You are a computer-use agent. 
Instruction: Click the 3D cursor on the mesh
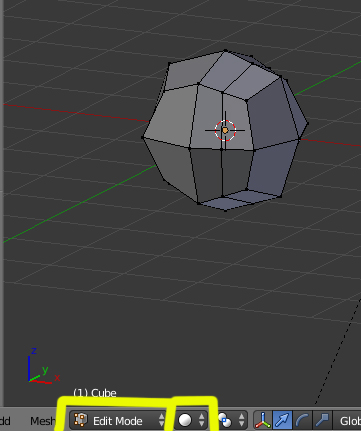pyautogui.click(x=225, y=130)
